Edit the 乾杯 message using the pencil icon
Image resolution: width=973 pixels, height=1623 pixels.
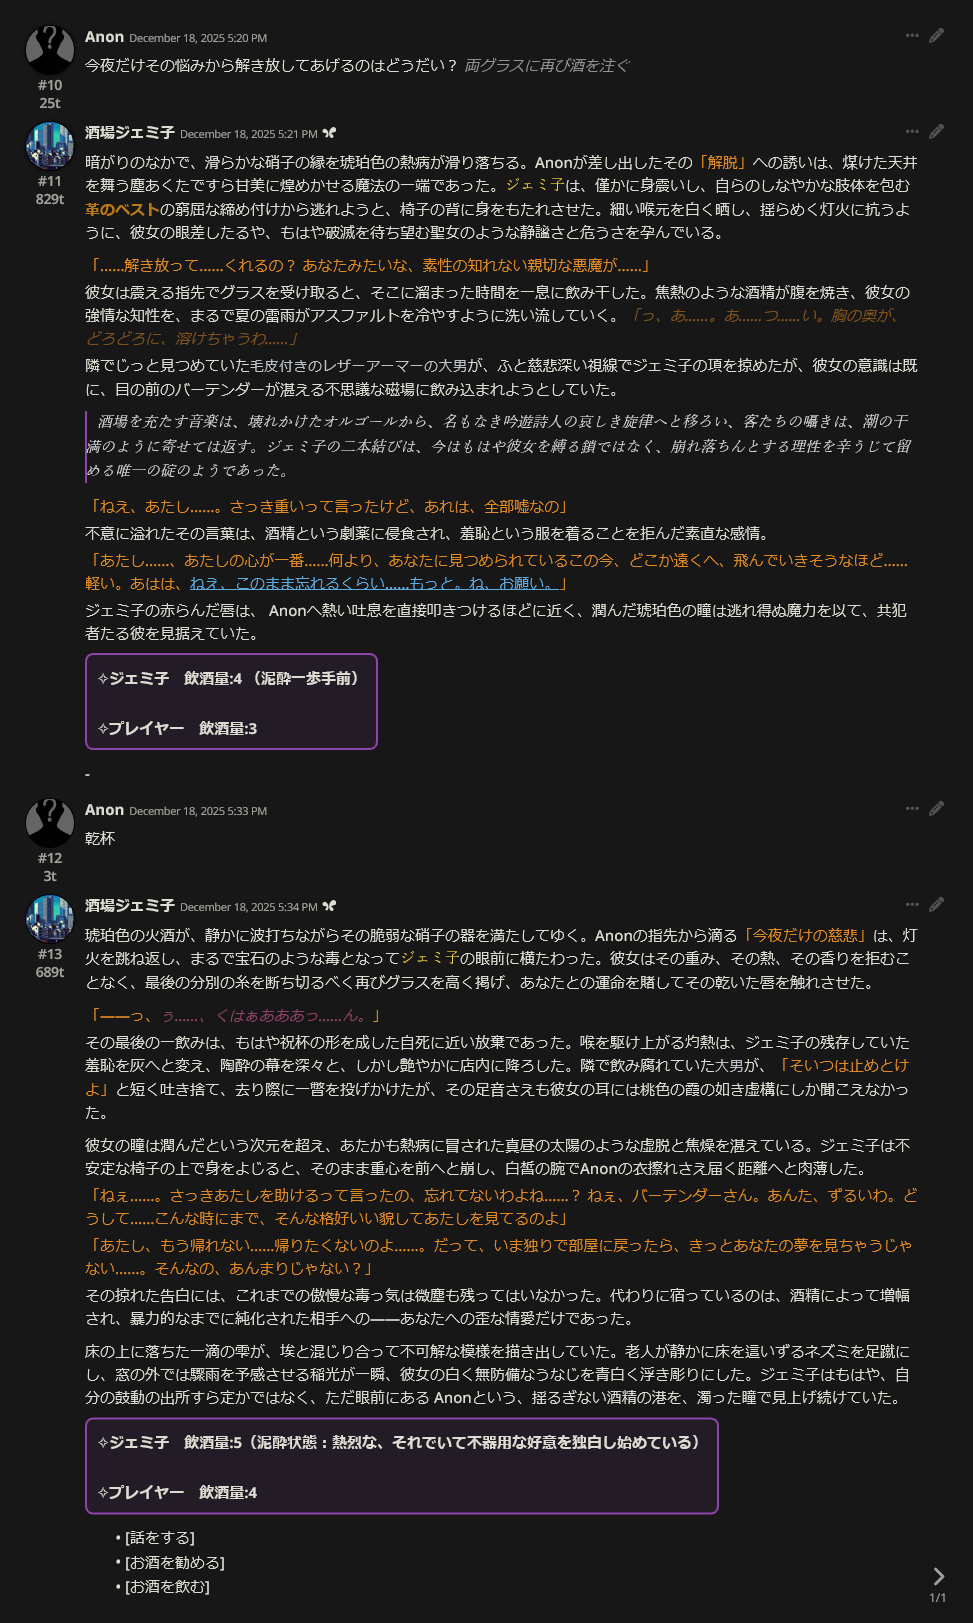click(936, 808)
